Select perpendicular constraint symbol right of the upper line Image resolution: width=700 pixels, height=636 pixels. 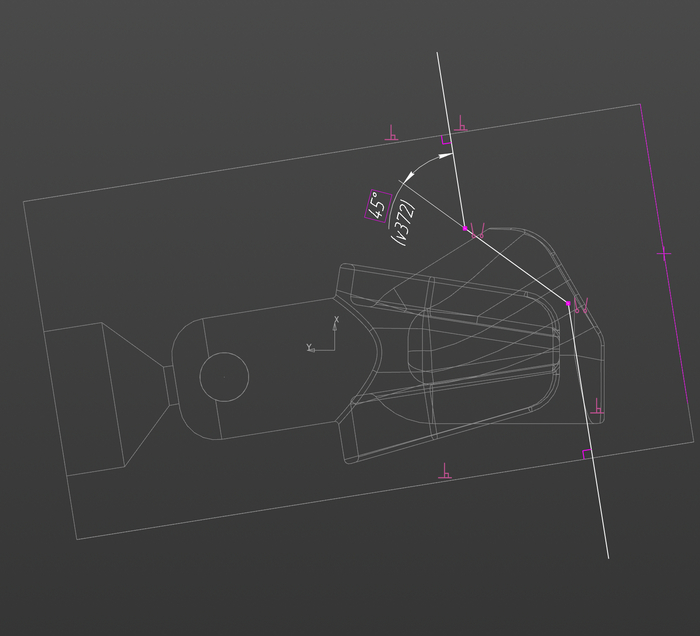click(x=461, y=125)
